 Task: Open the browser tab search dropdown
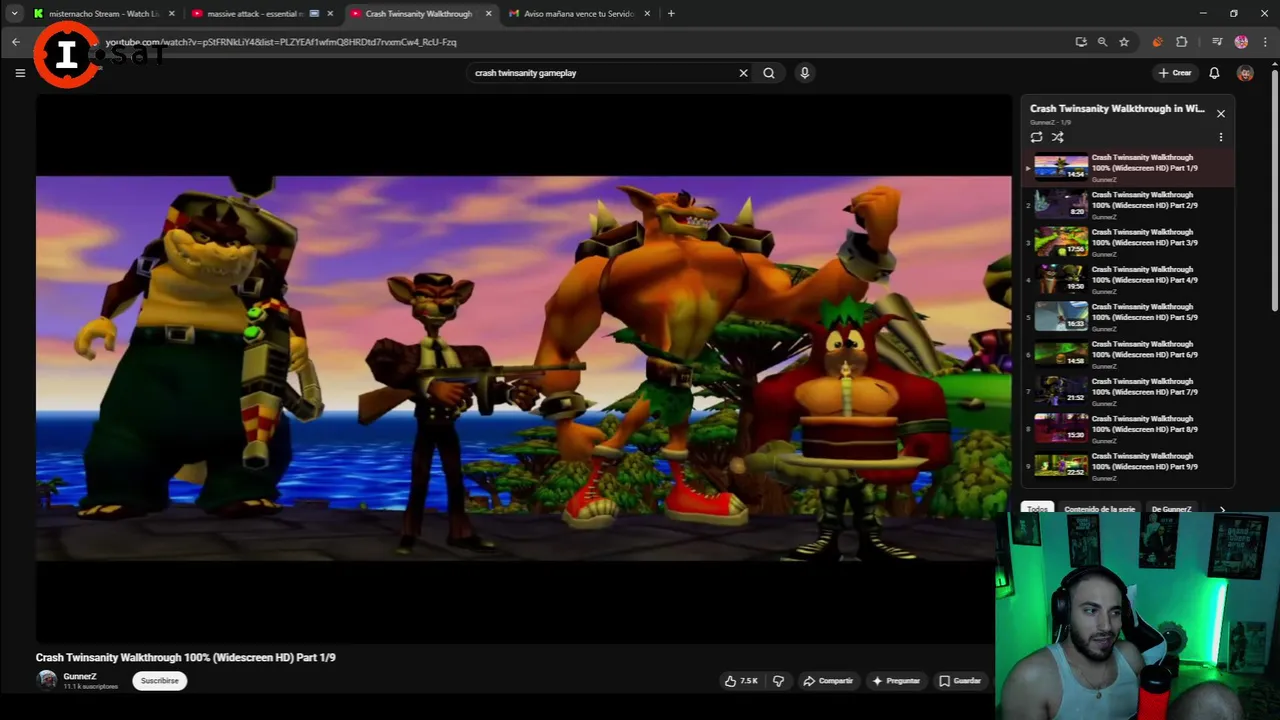pos(14,14)
